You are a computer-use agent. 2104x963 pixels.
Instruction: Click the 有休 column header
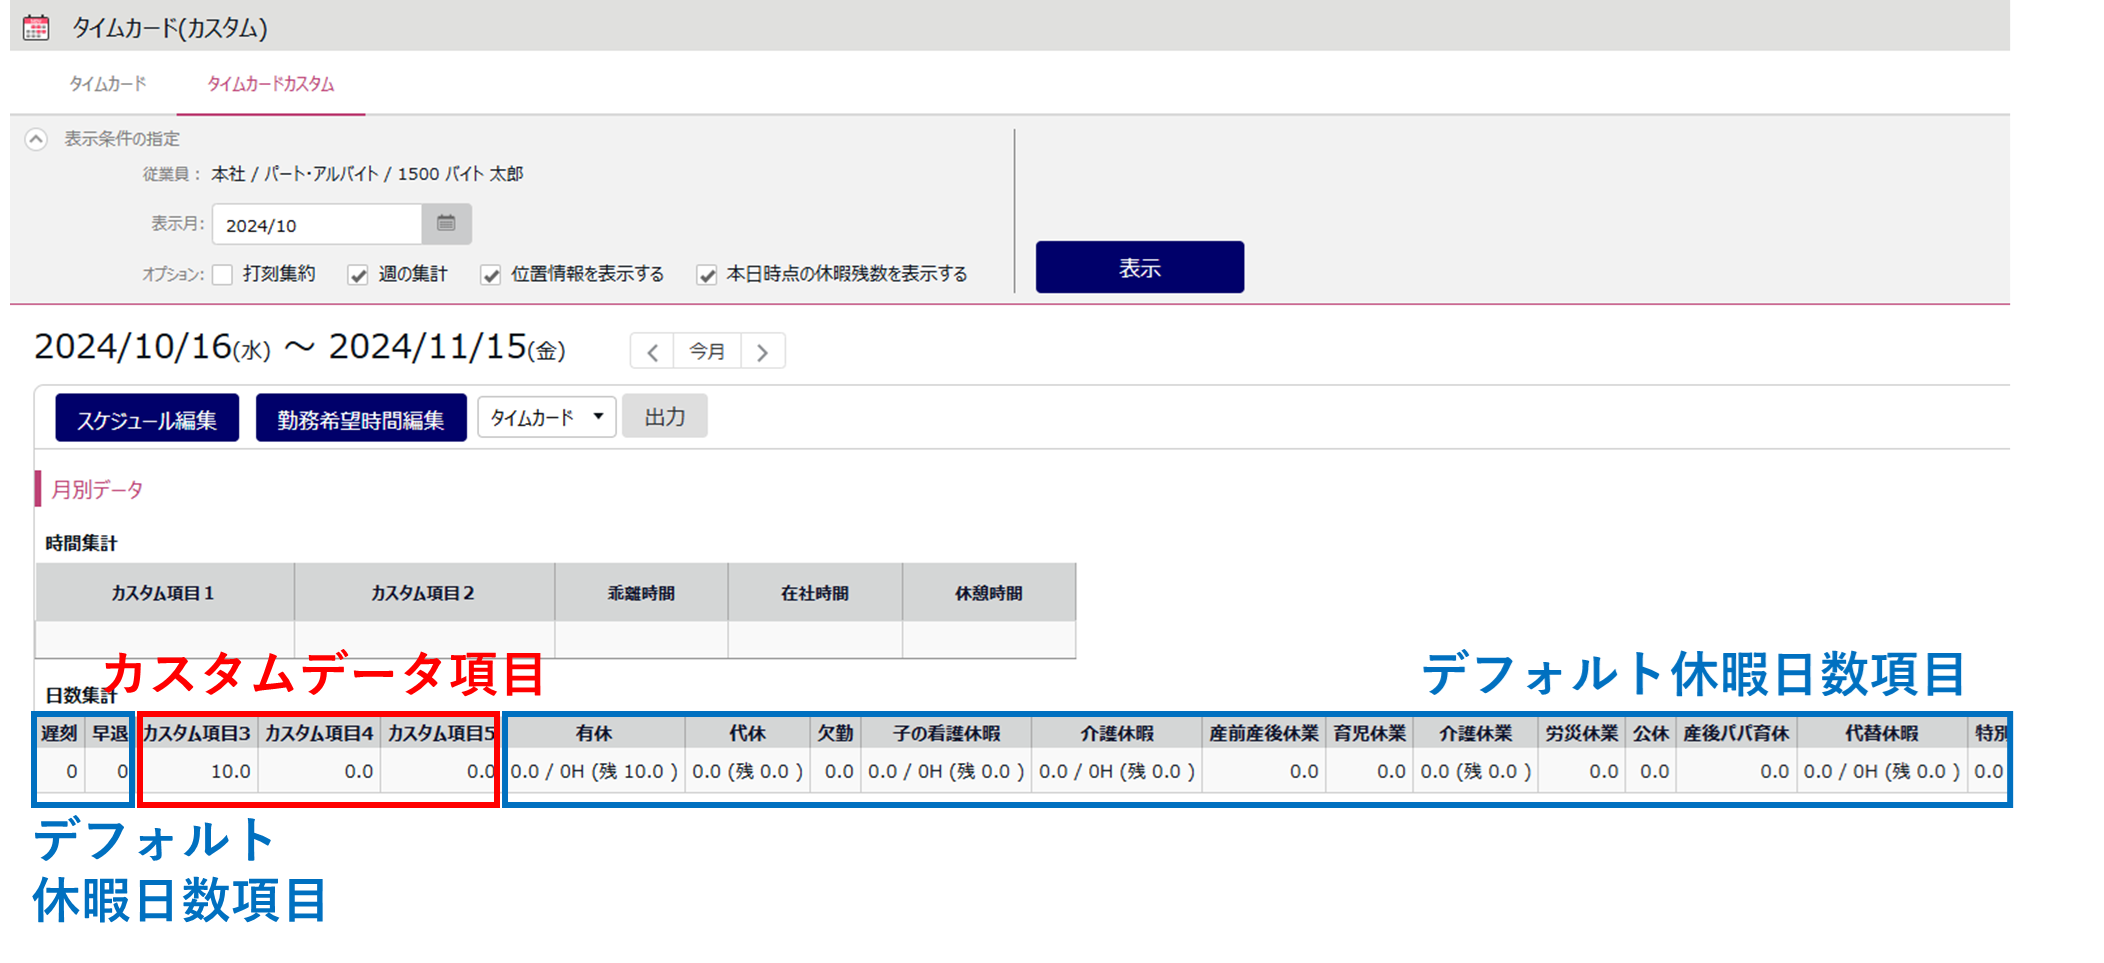(x=594, y=733)
